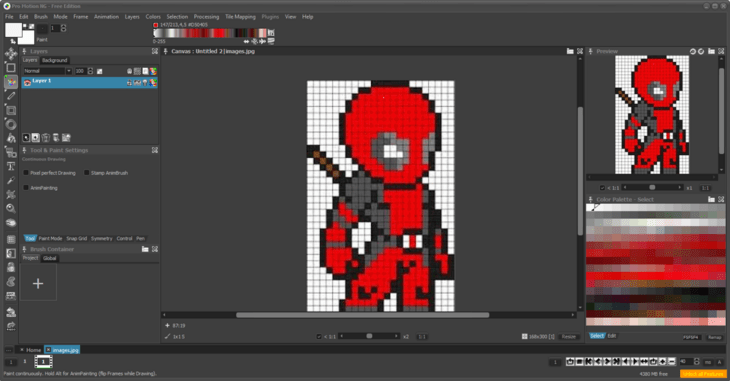This screenshot has width=730, height=381.
Task: Adjust frame delay stepper arrows
Action: pos(696,361)
